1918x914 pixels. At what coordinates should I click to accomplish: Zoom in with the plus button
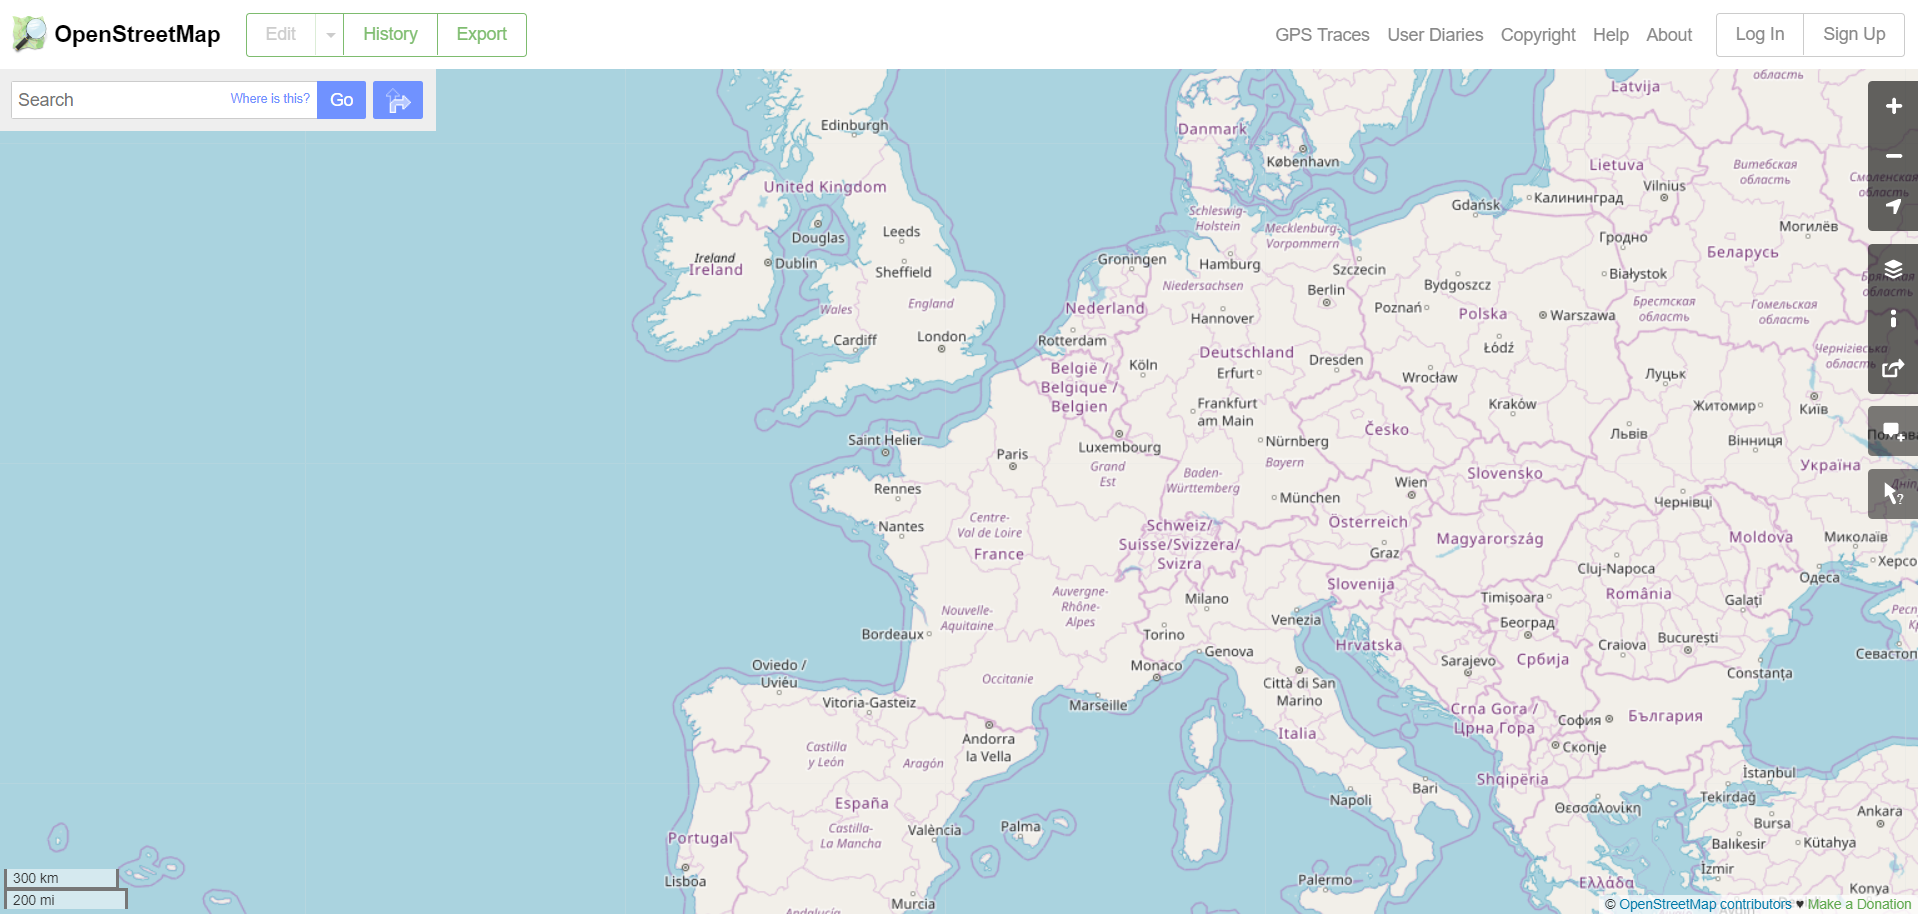(1893, 106)
